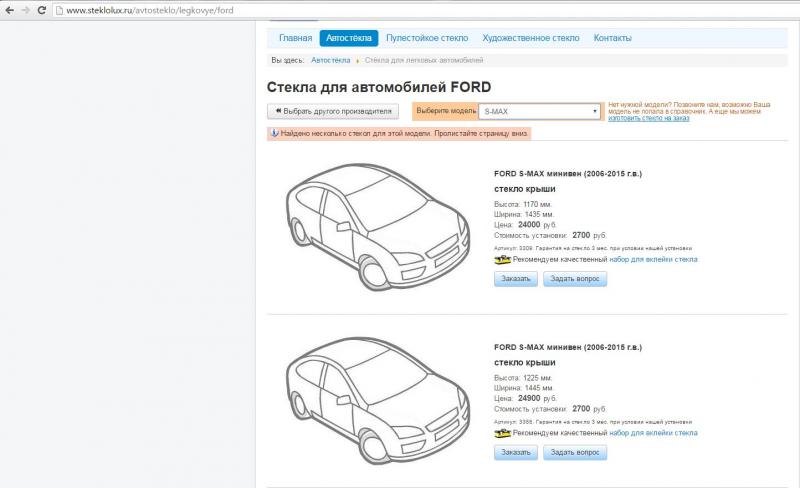
Task: Click the browser forward arrow
Action: pyautogui.click(x=26, y=10)
